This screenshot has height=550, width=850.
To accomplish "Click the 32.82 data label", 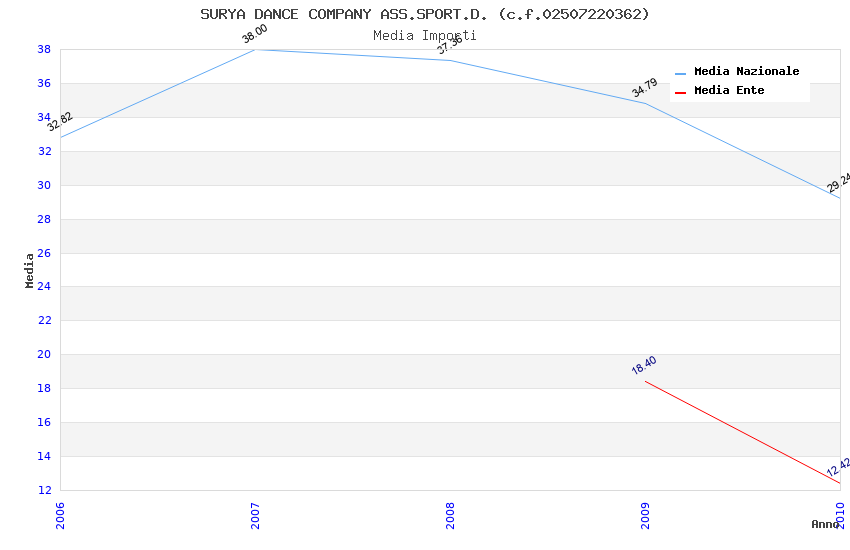I will click(59, 121).
